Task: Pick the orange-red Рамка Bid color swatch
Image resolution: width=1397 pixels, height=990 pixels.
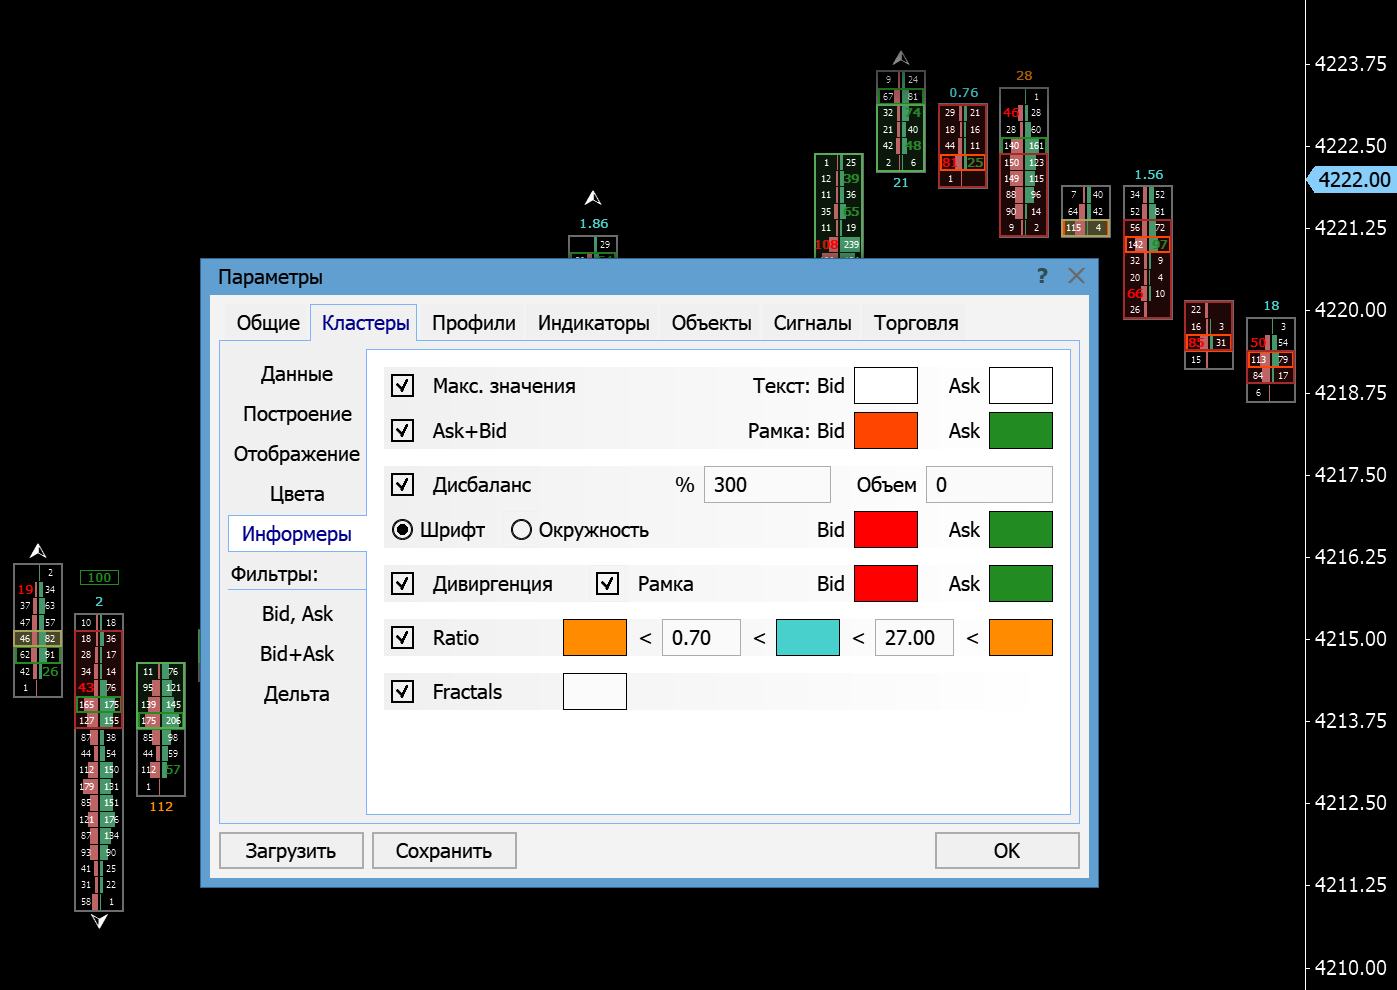Action: click(885, 431)
